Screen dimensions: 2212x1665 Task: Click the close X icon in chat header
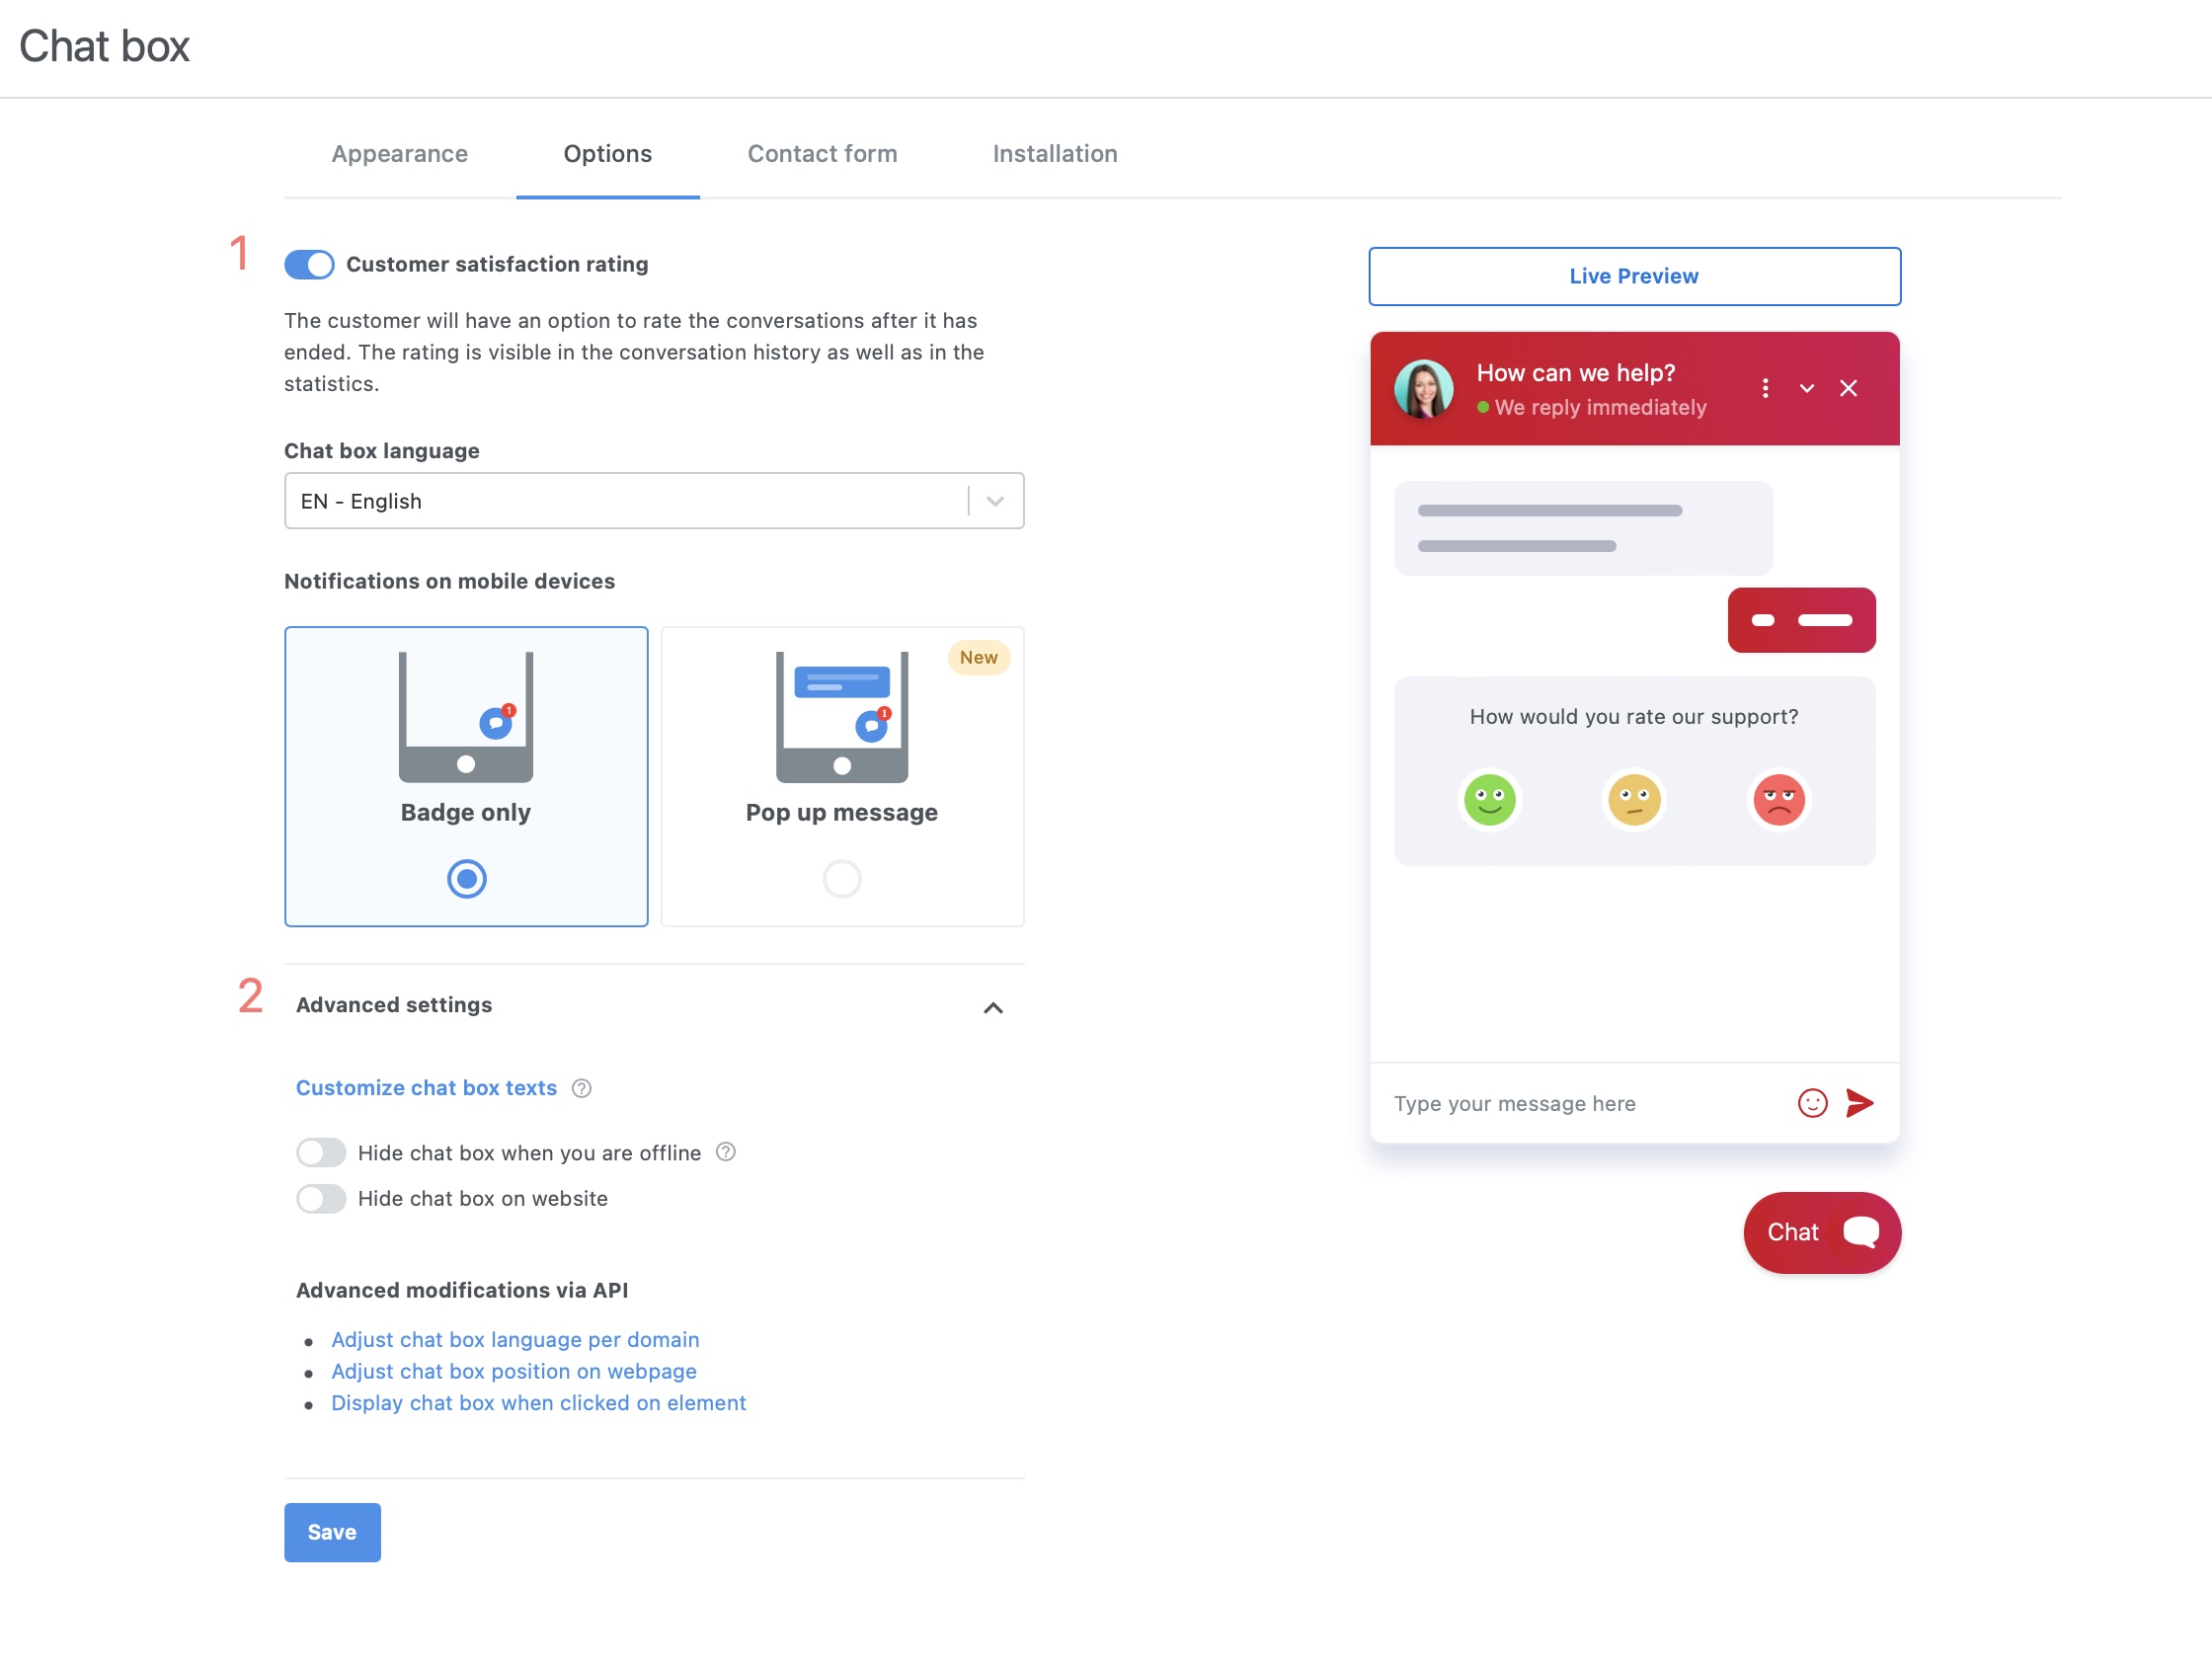point(1849,386)
